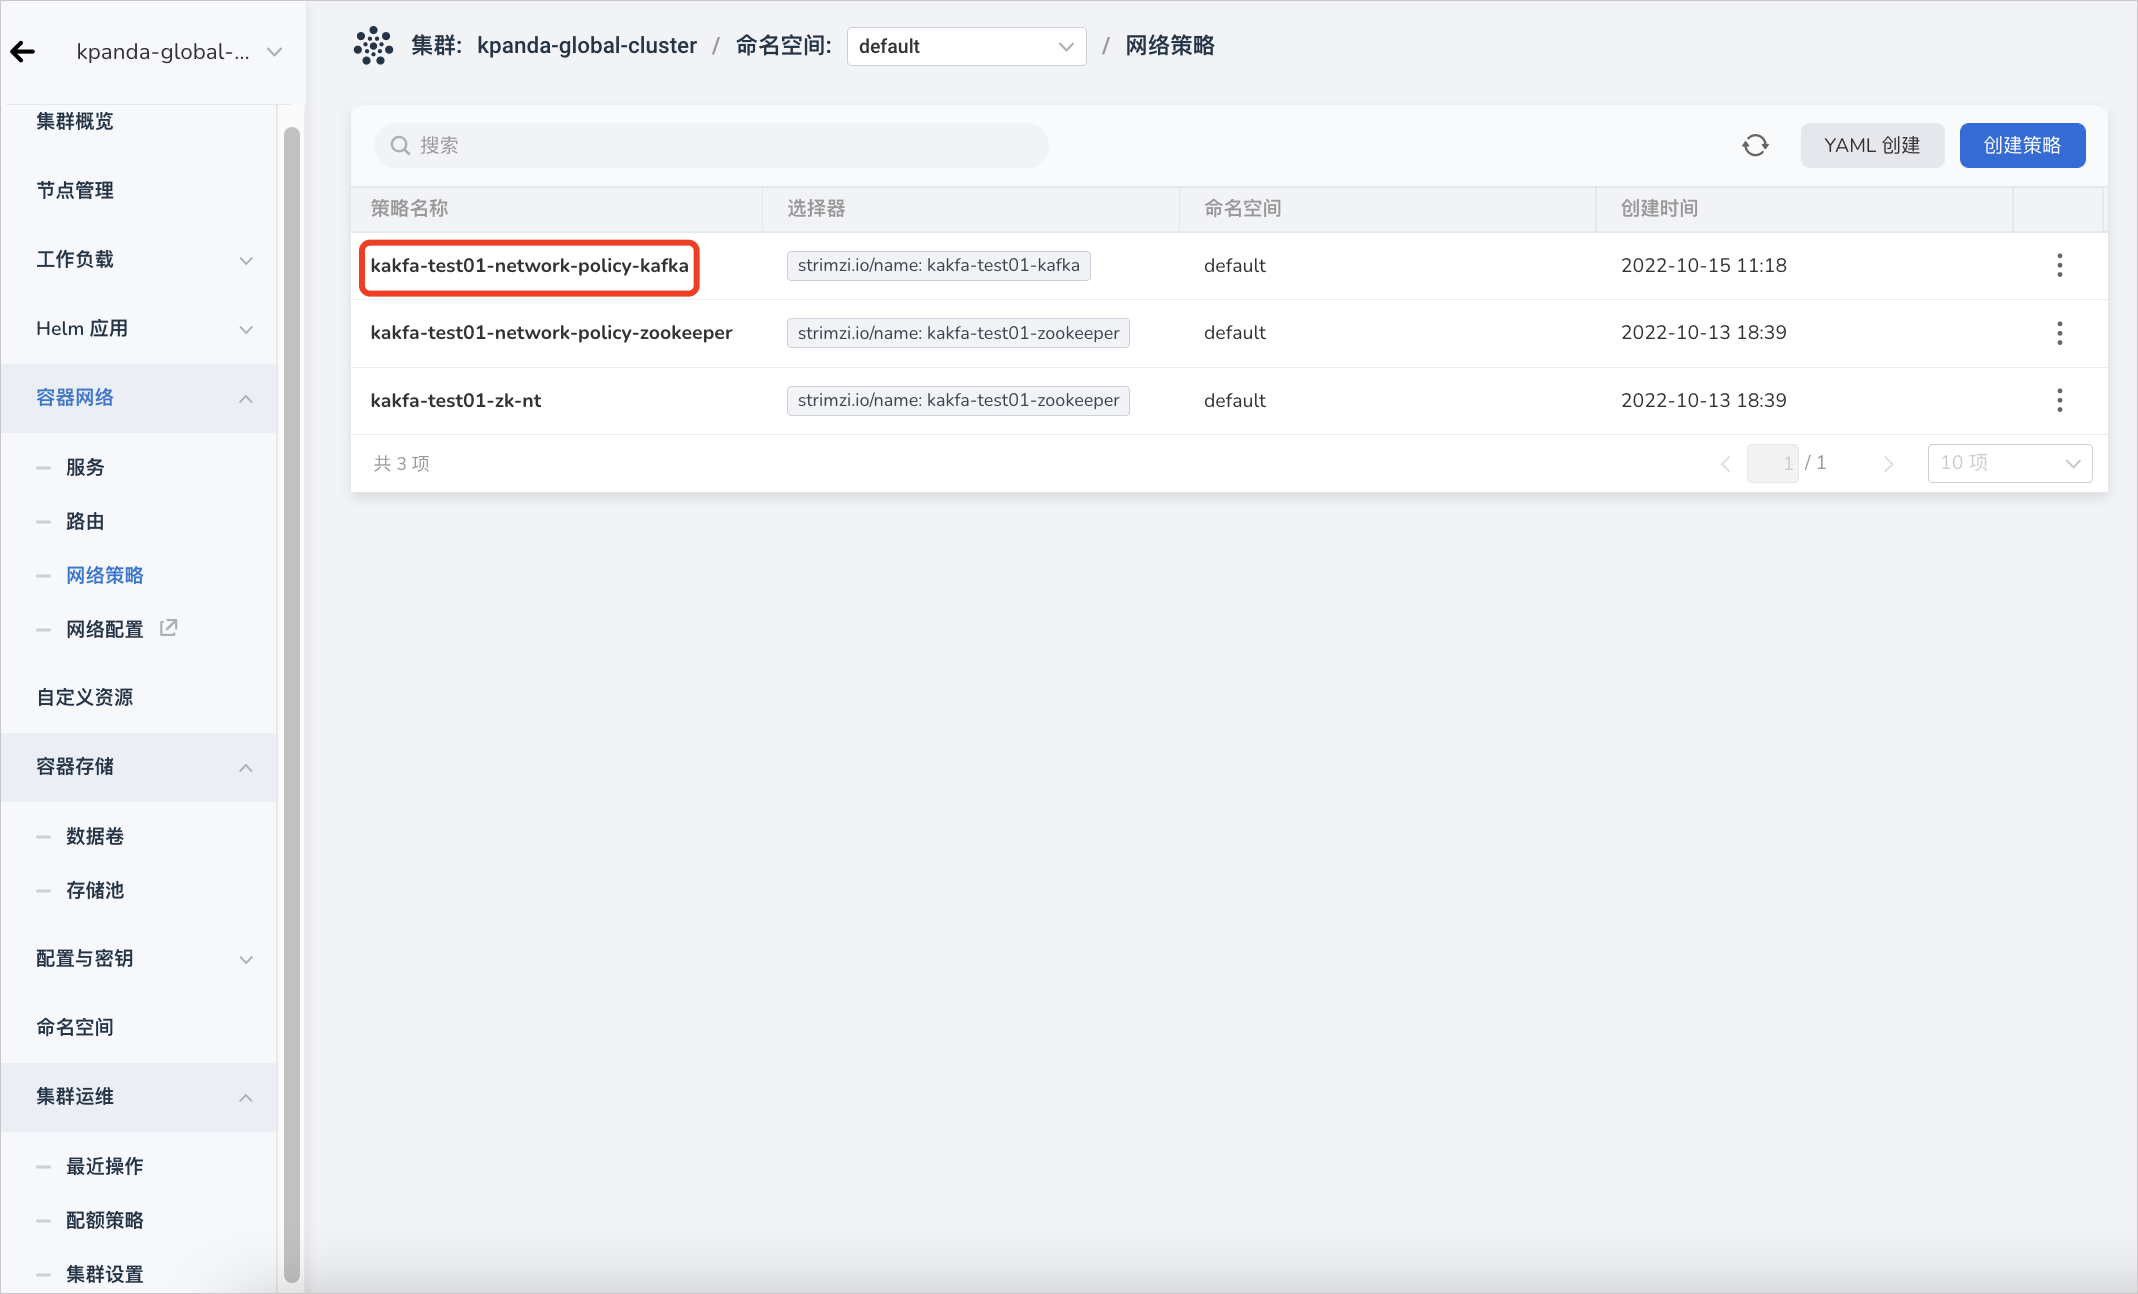2138x1294 pixels.
Task: Collapse the 集群运维 sidebar section
Action: [139, 1097]
